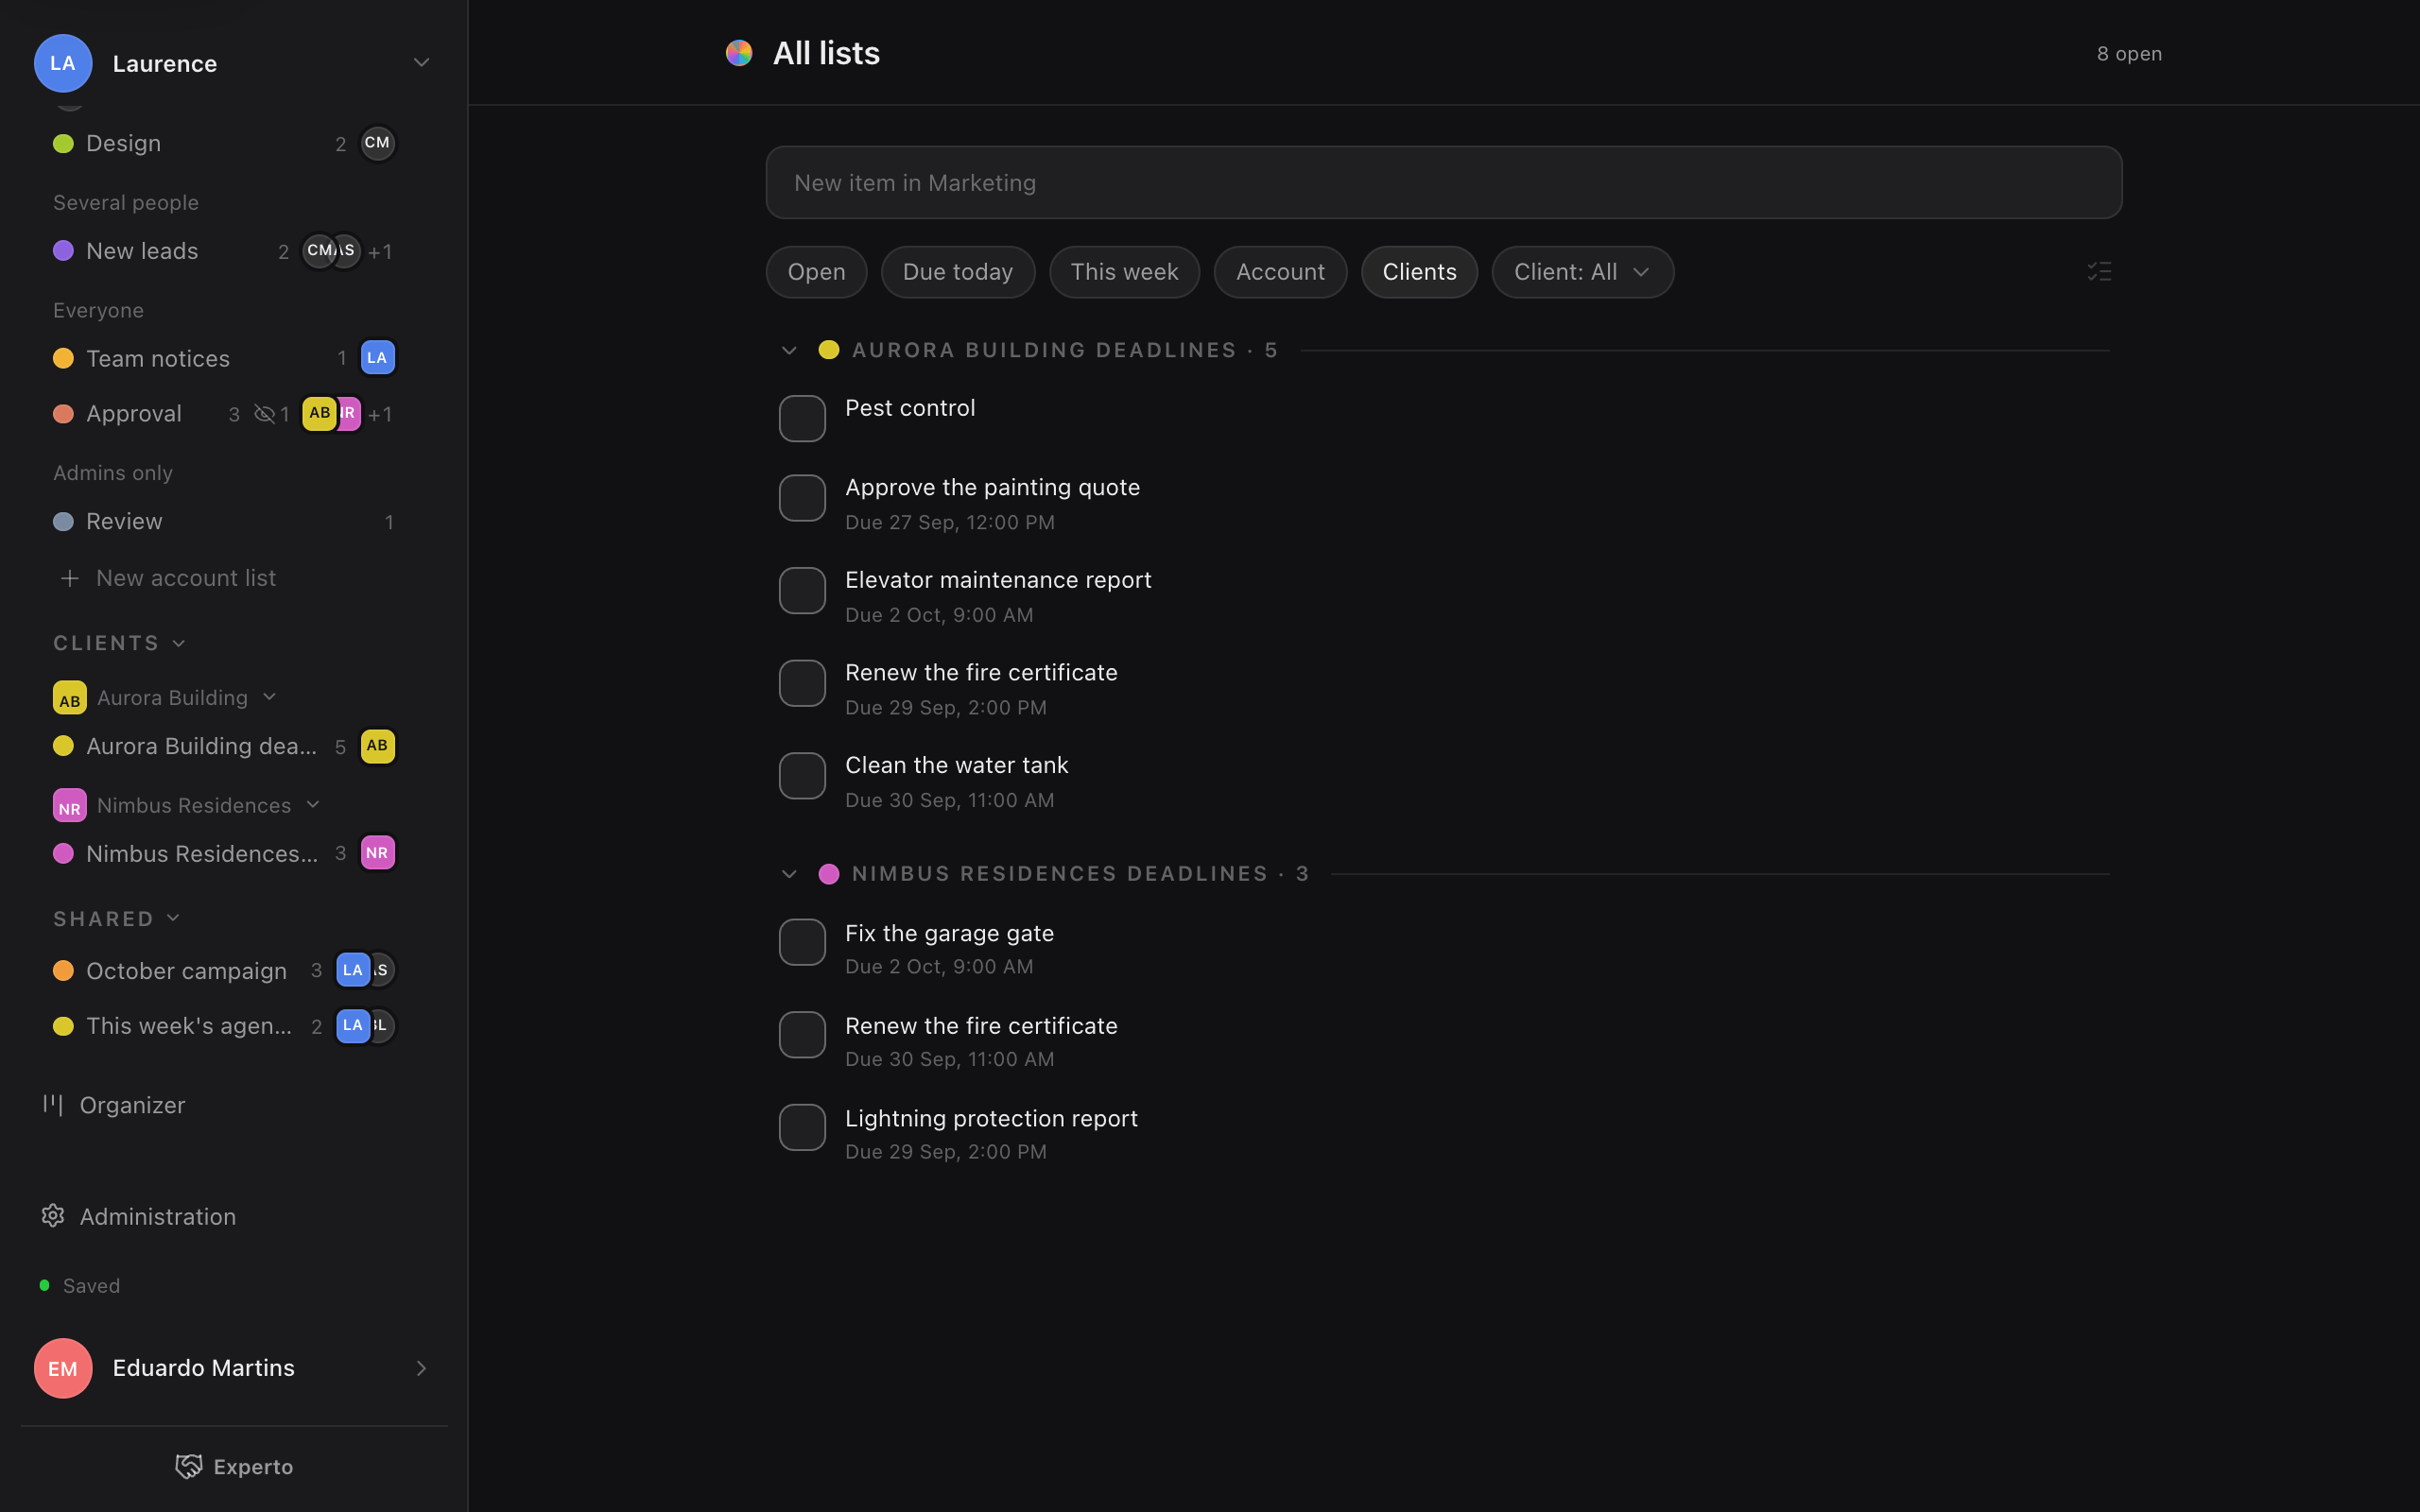
Task: Select the Open filter
Action: [816, 272]
